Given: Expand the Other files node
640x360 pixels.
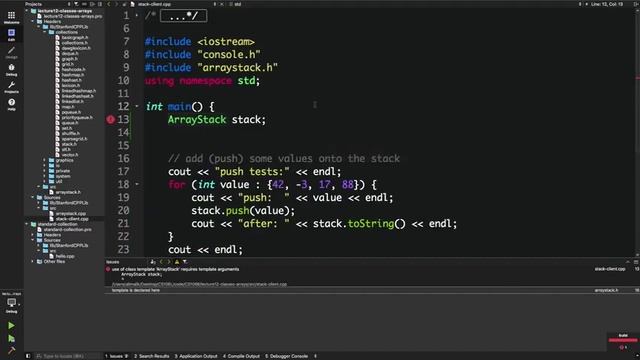Looking at the screenshot, I should tap(33, 262).
